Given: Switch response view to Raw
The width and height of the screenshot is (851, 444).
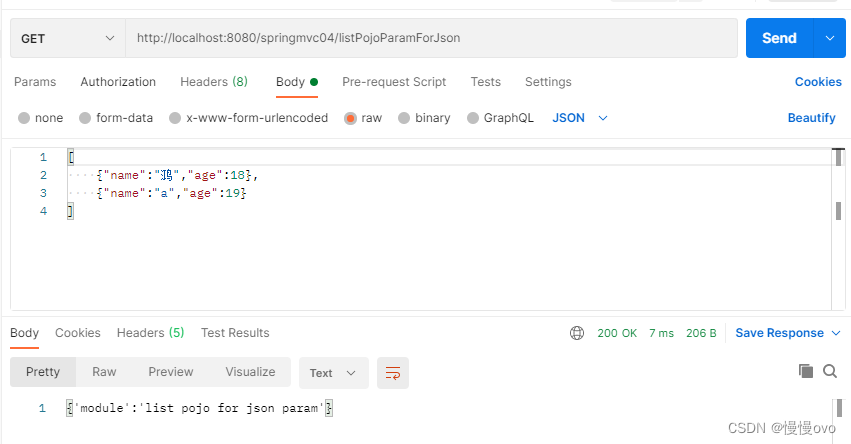Looking at the screenshot, I should 104,372.
